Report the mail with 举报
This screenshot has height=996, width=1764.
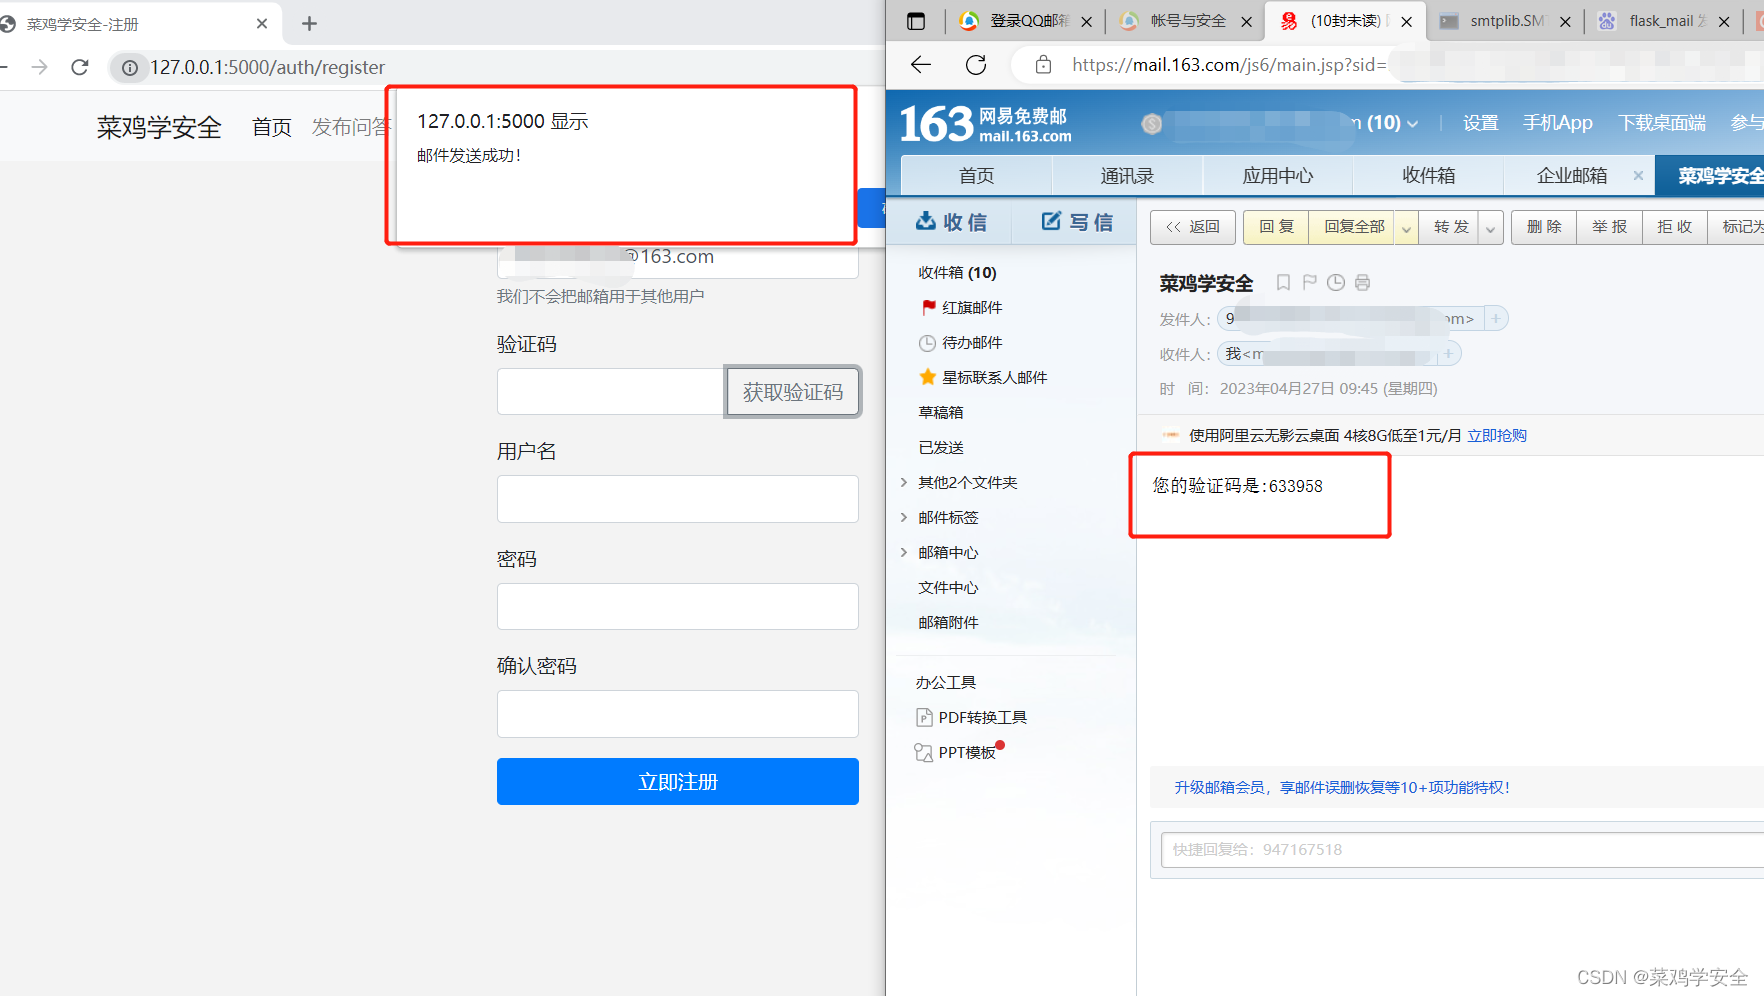point(1609,227)
